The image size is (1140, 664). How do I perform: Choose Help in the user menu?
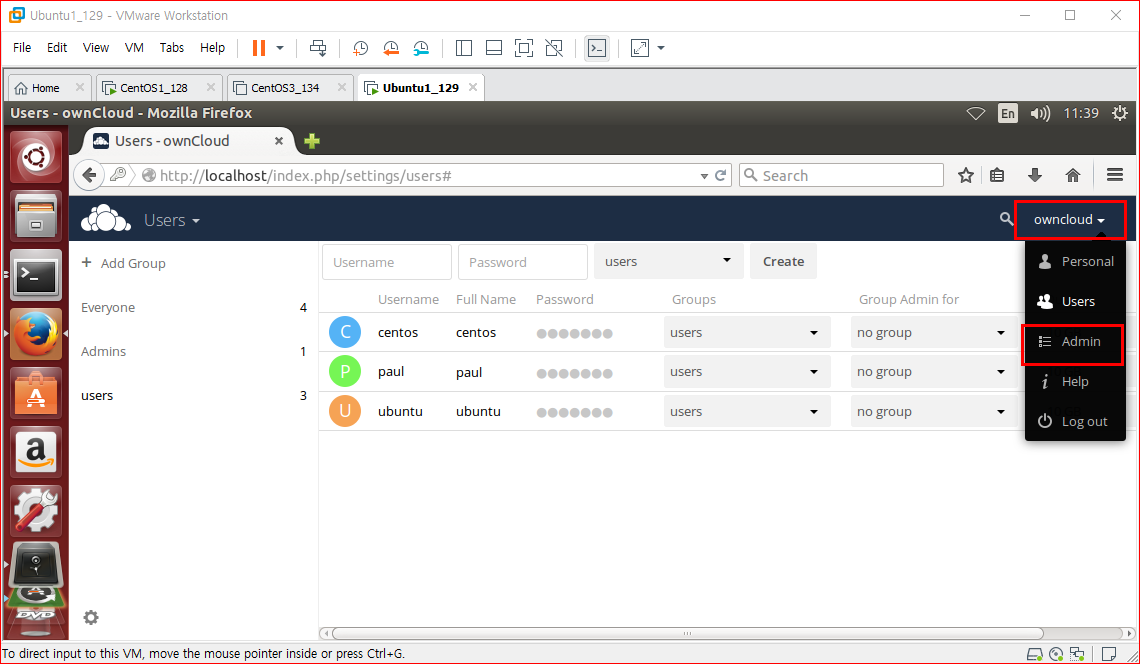point(1075,382)
